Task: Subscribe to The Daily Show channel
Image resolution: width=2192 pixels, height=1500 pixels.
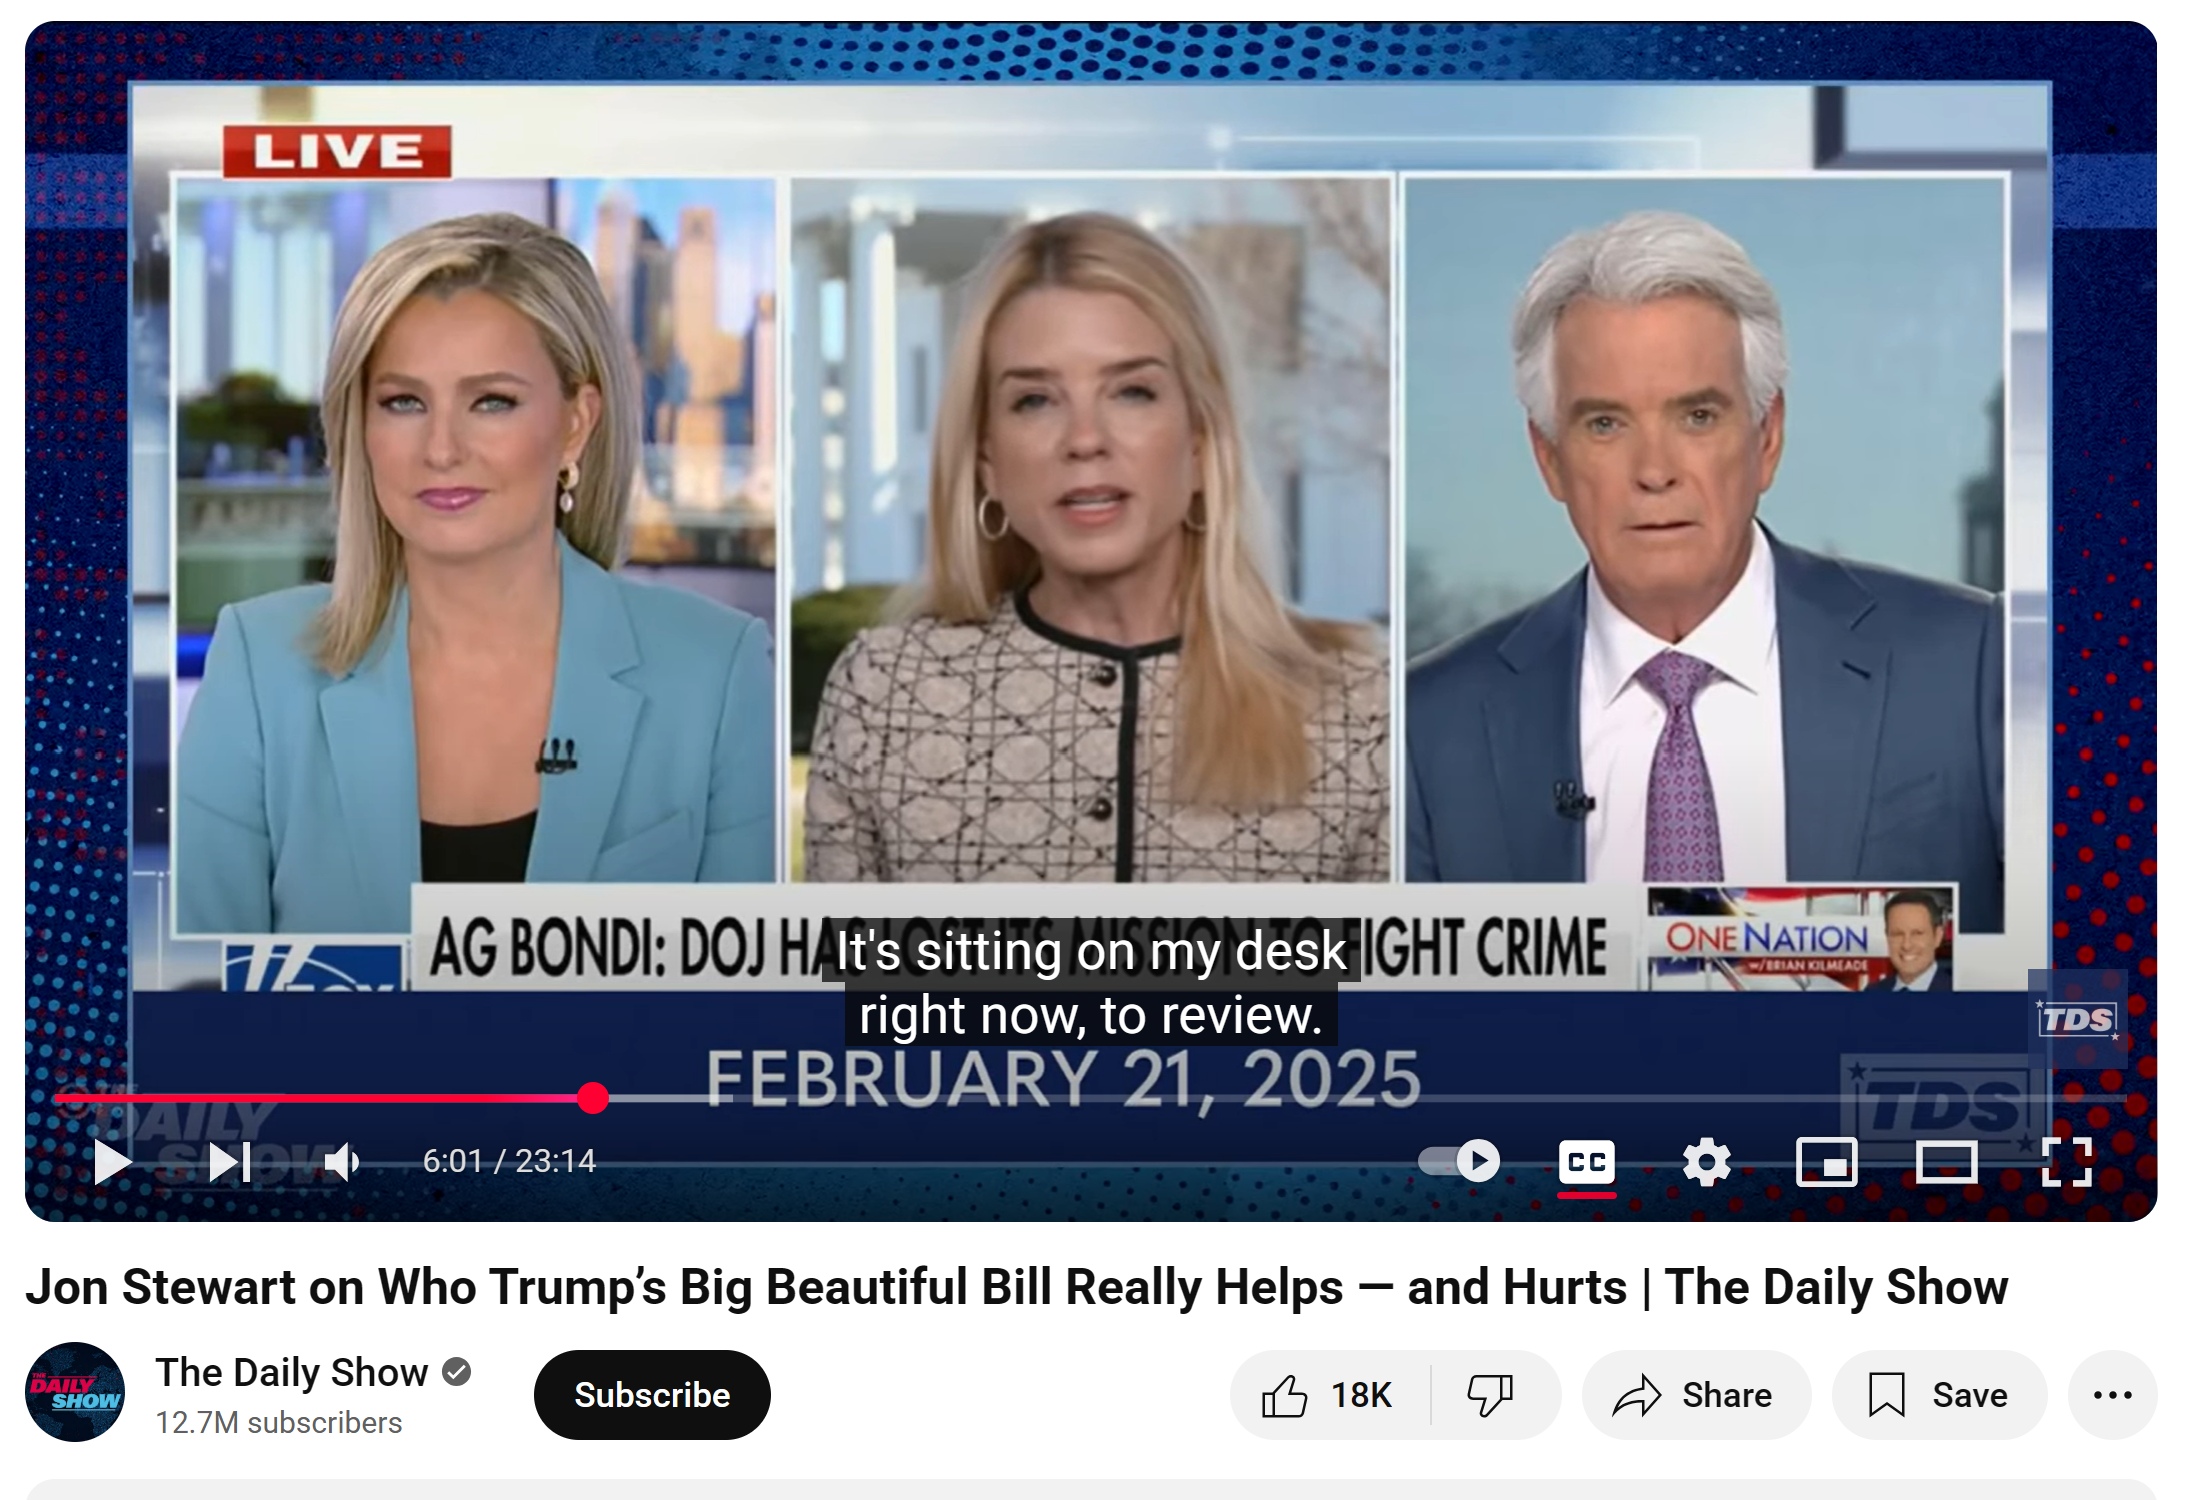Action: coord(652,1395)
